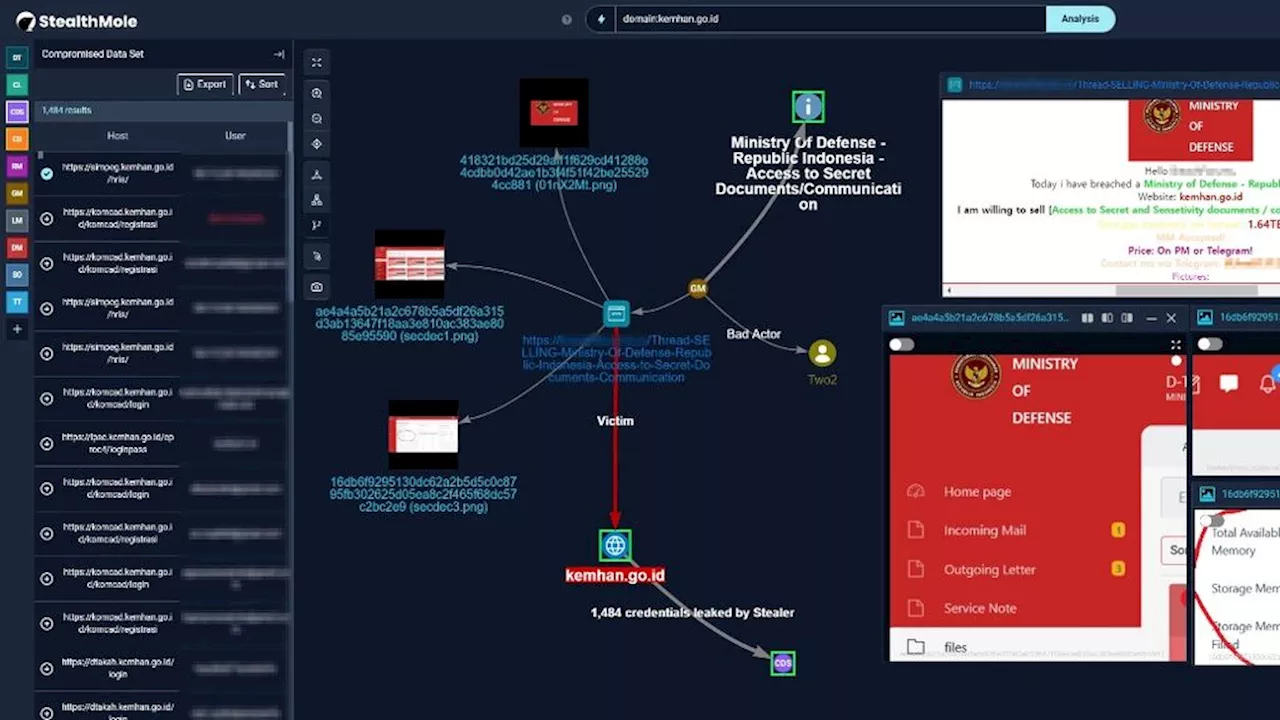Image resolution: width=1280 pixels, height=720 pixels.
Task: Click the Analysis button
Action: (1080, 19)
